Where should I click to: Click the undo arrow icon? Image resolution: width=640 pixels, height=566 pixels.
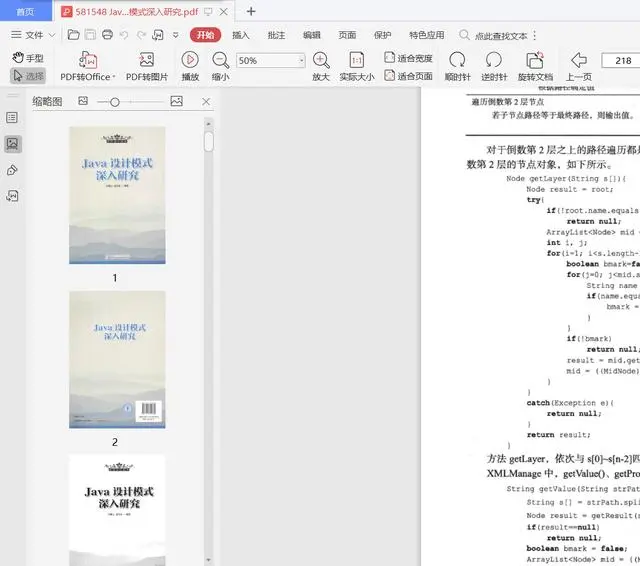[124, 35]
